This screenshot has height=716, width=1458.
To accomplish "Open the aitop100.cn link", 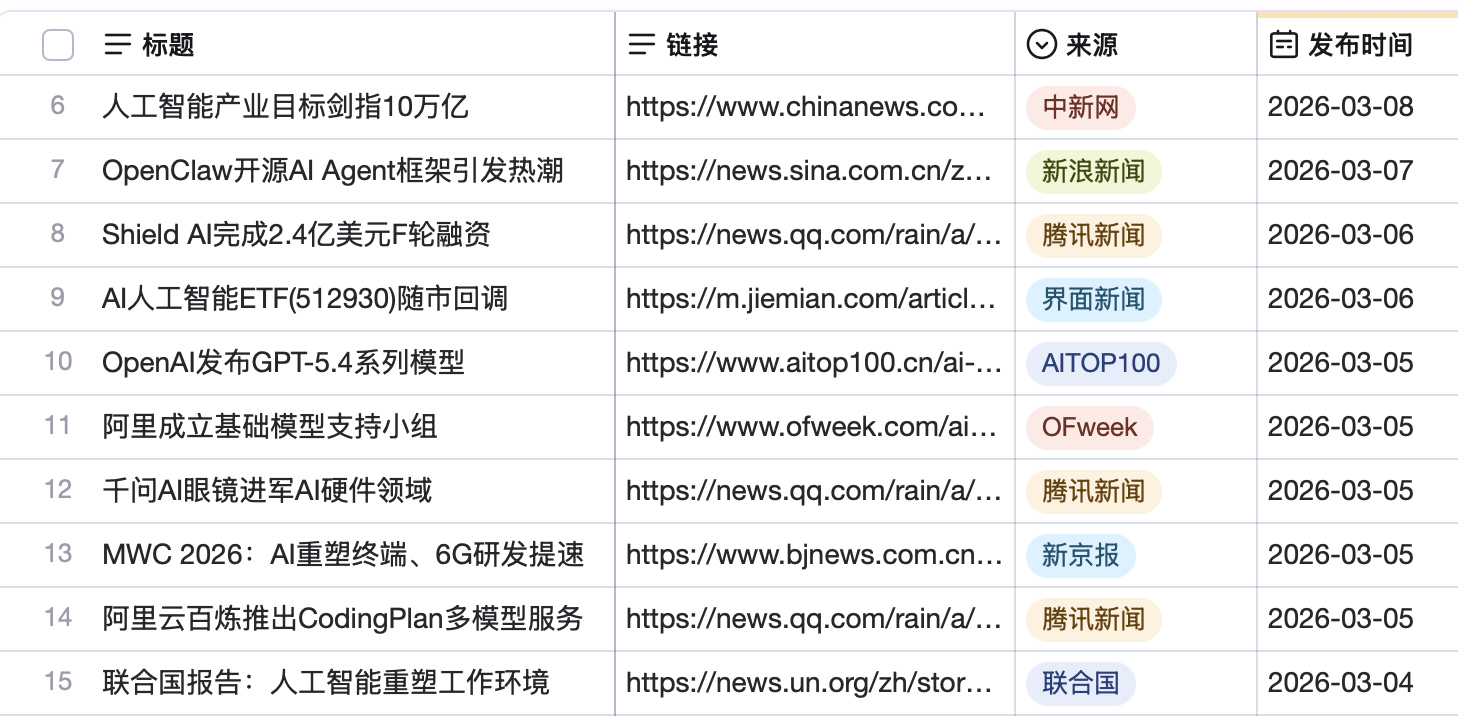I will point(814,362).
